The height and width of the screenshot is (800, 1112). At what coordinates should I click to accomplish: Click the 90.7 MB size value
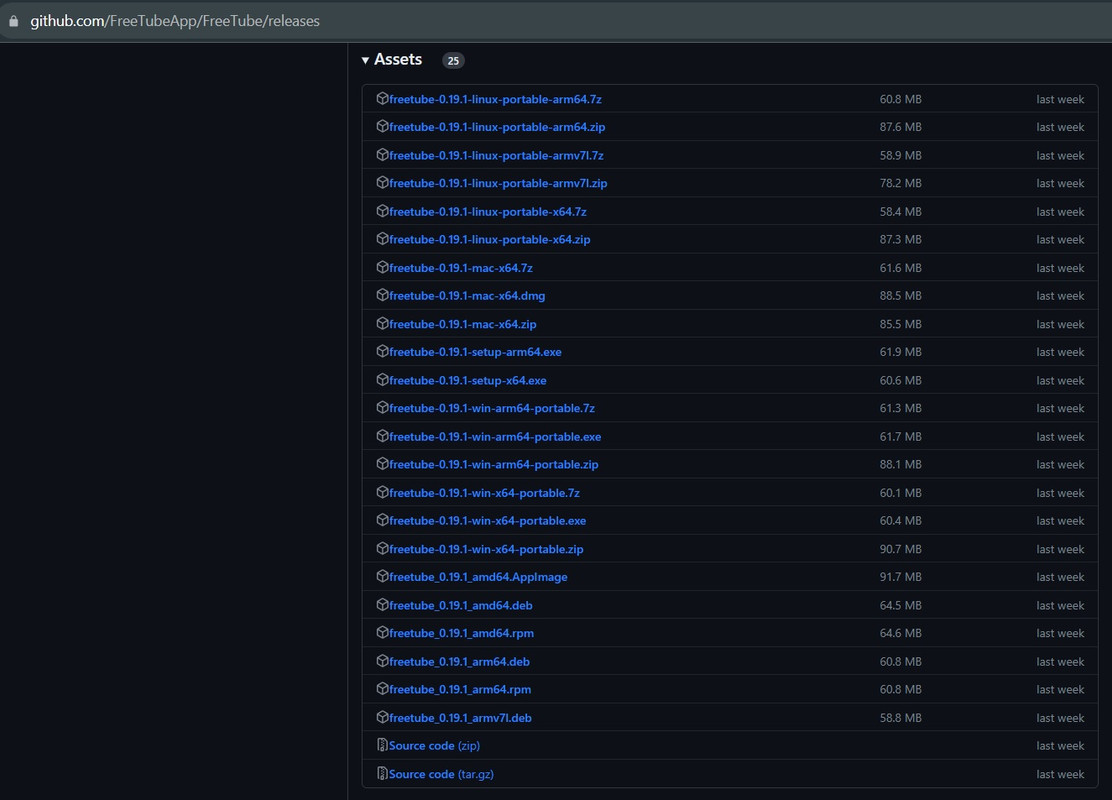click(x=901, y=549)
